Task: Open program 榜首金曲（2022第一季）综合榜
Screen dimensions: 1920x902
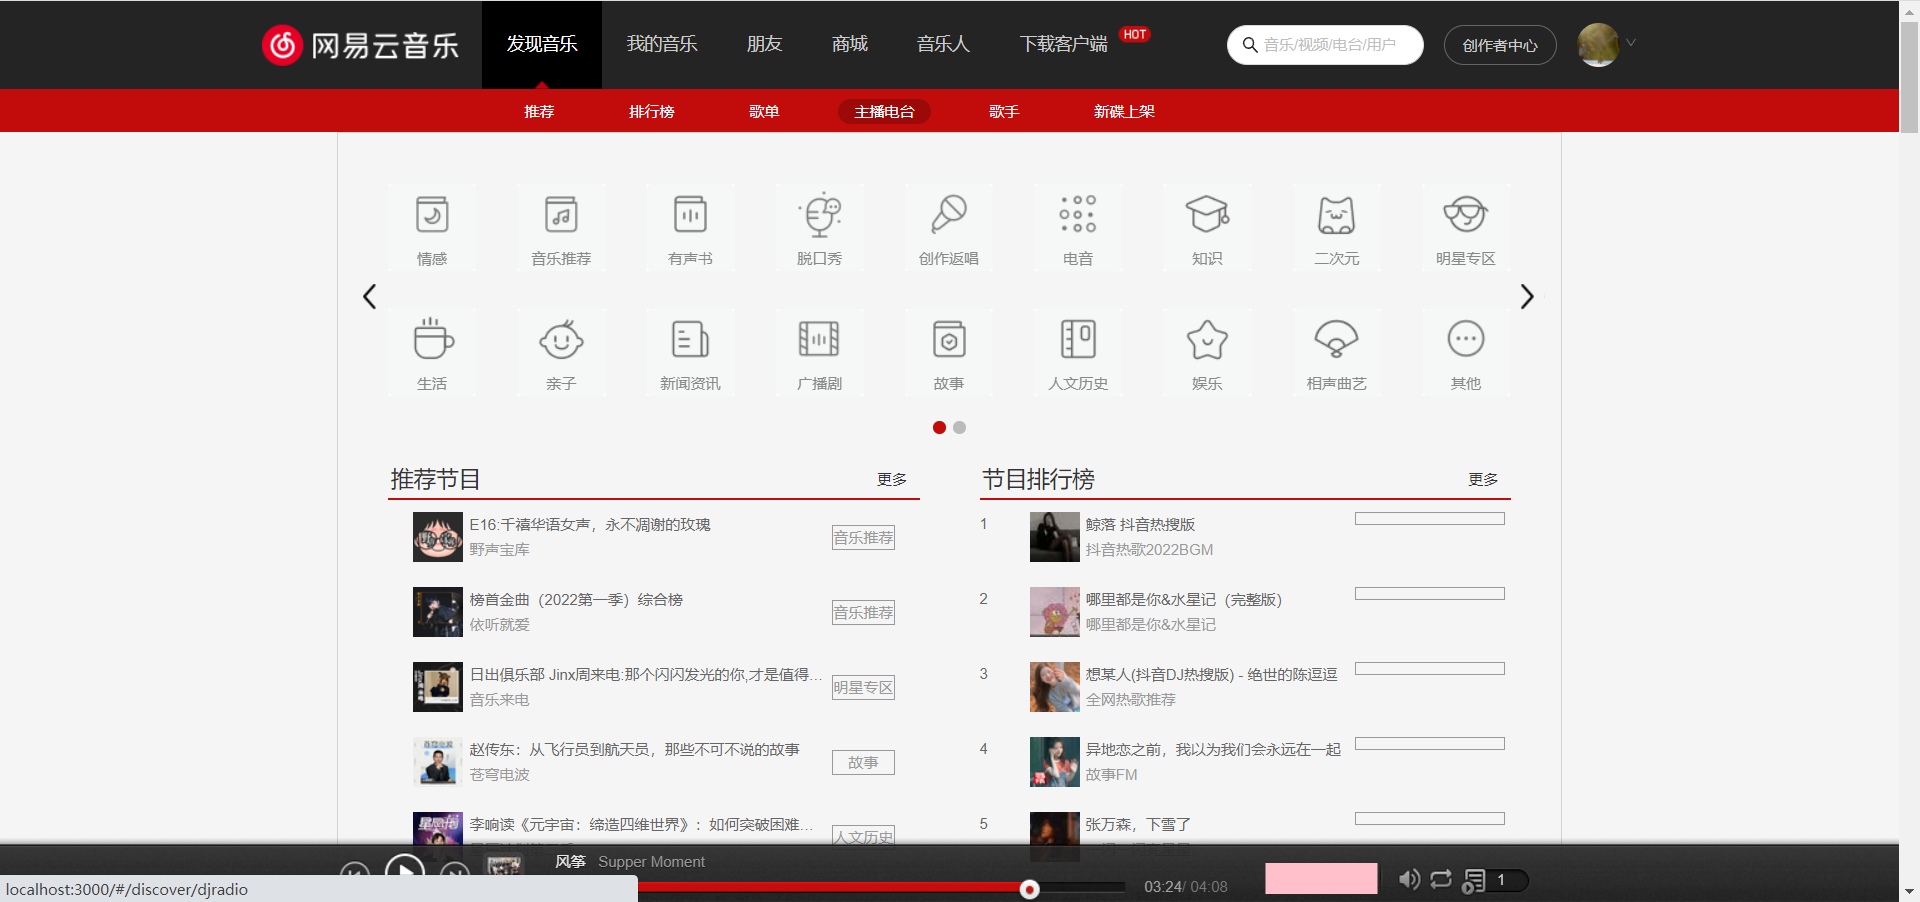Action: [576, 599]
